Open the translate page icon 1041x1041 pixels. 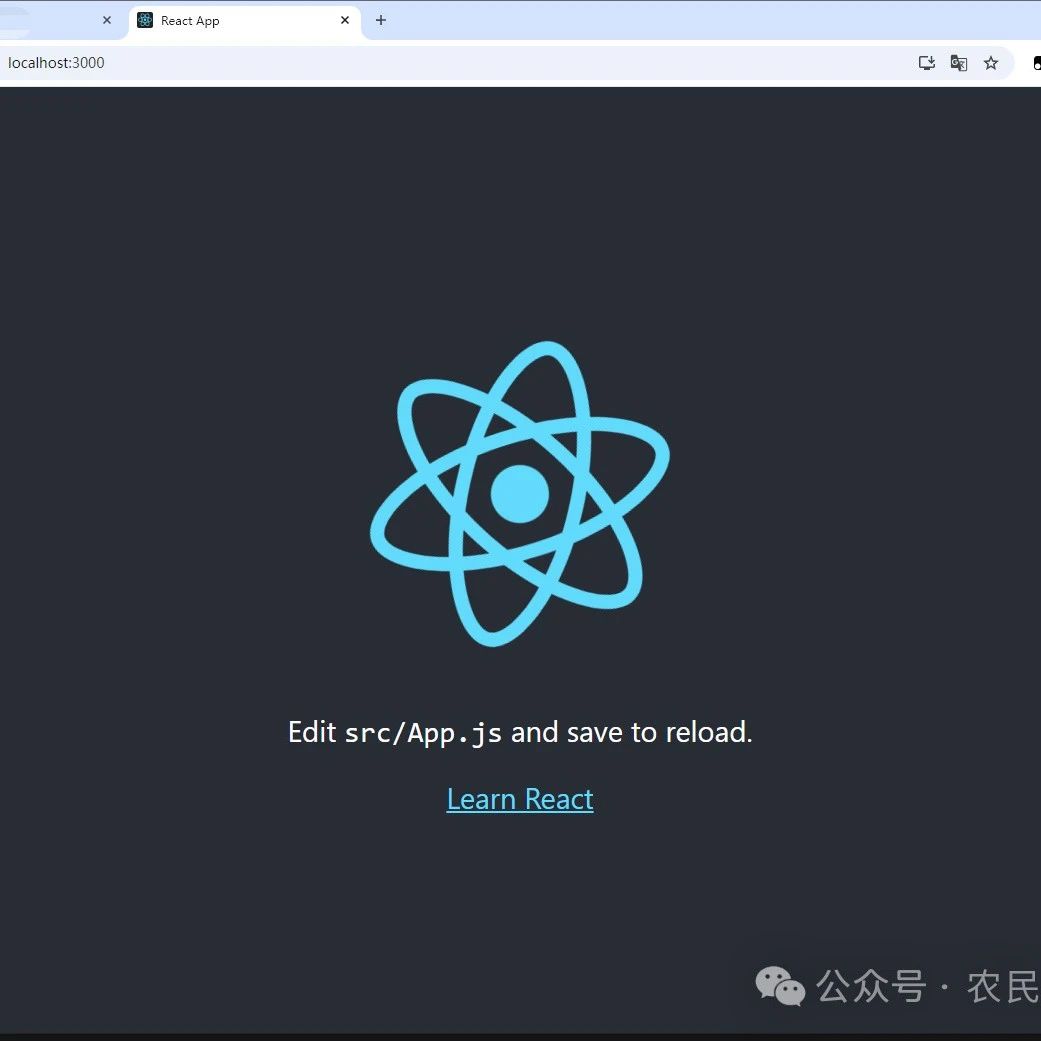click(959, 63)
